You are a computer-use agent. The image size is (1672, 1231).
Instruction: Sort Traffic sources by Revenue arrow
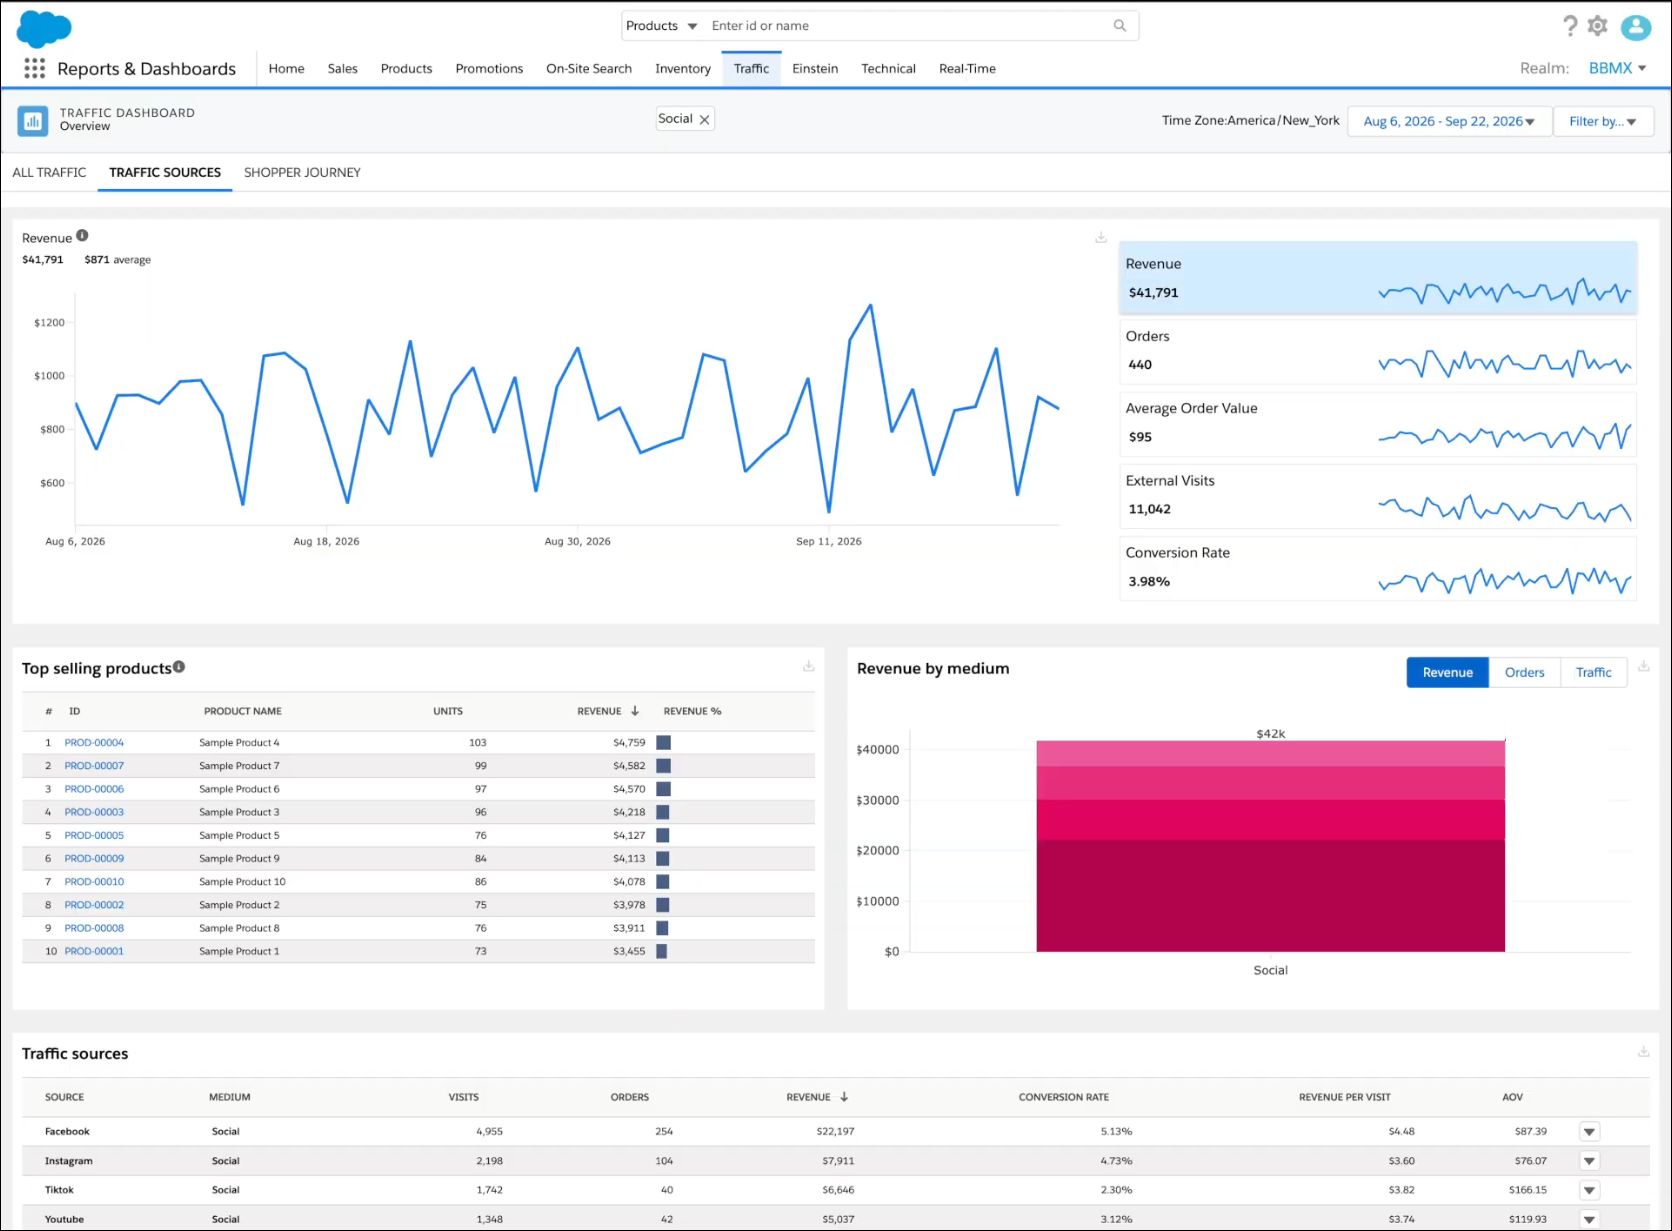coord(844,1097)
